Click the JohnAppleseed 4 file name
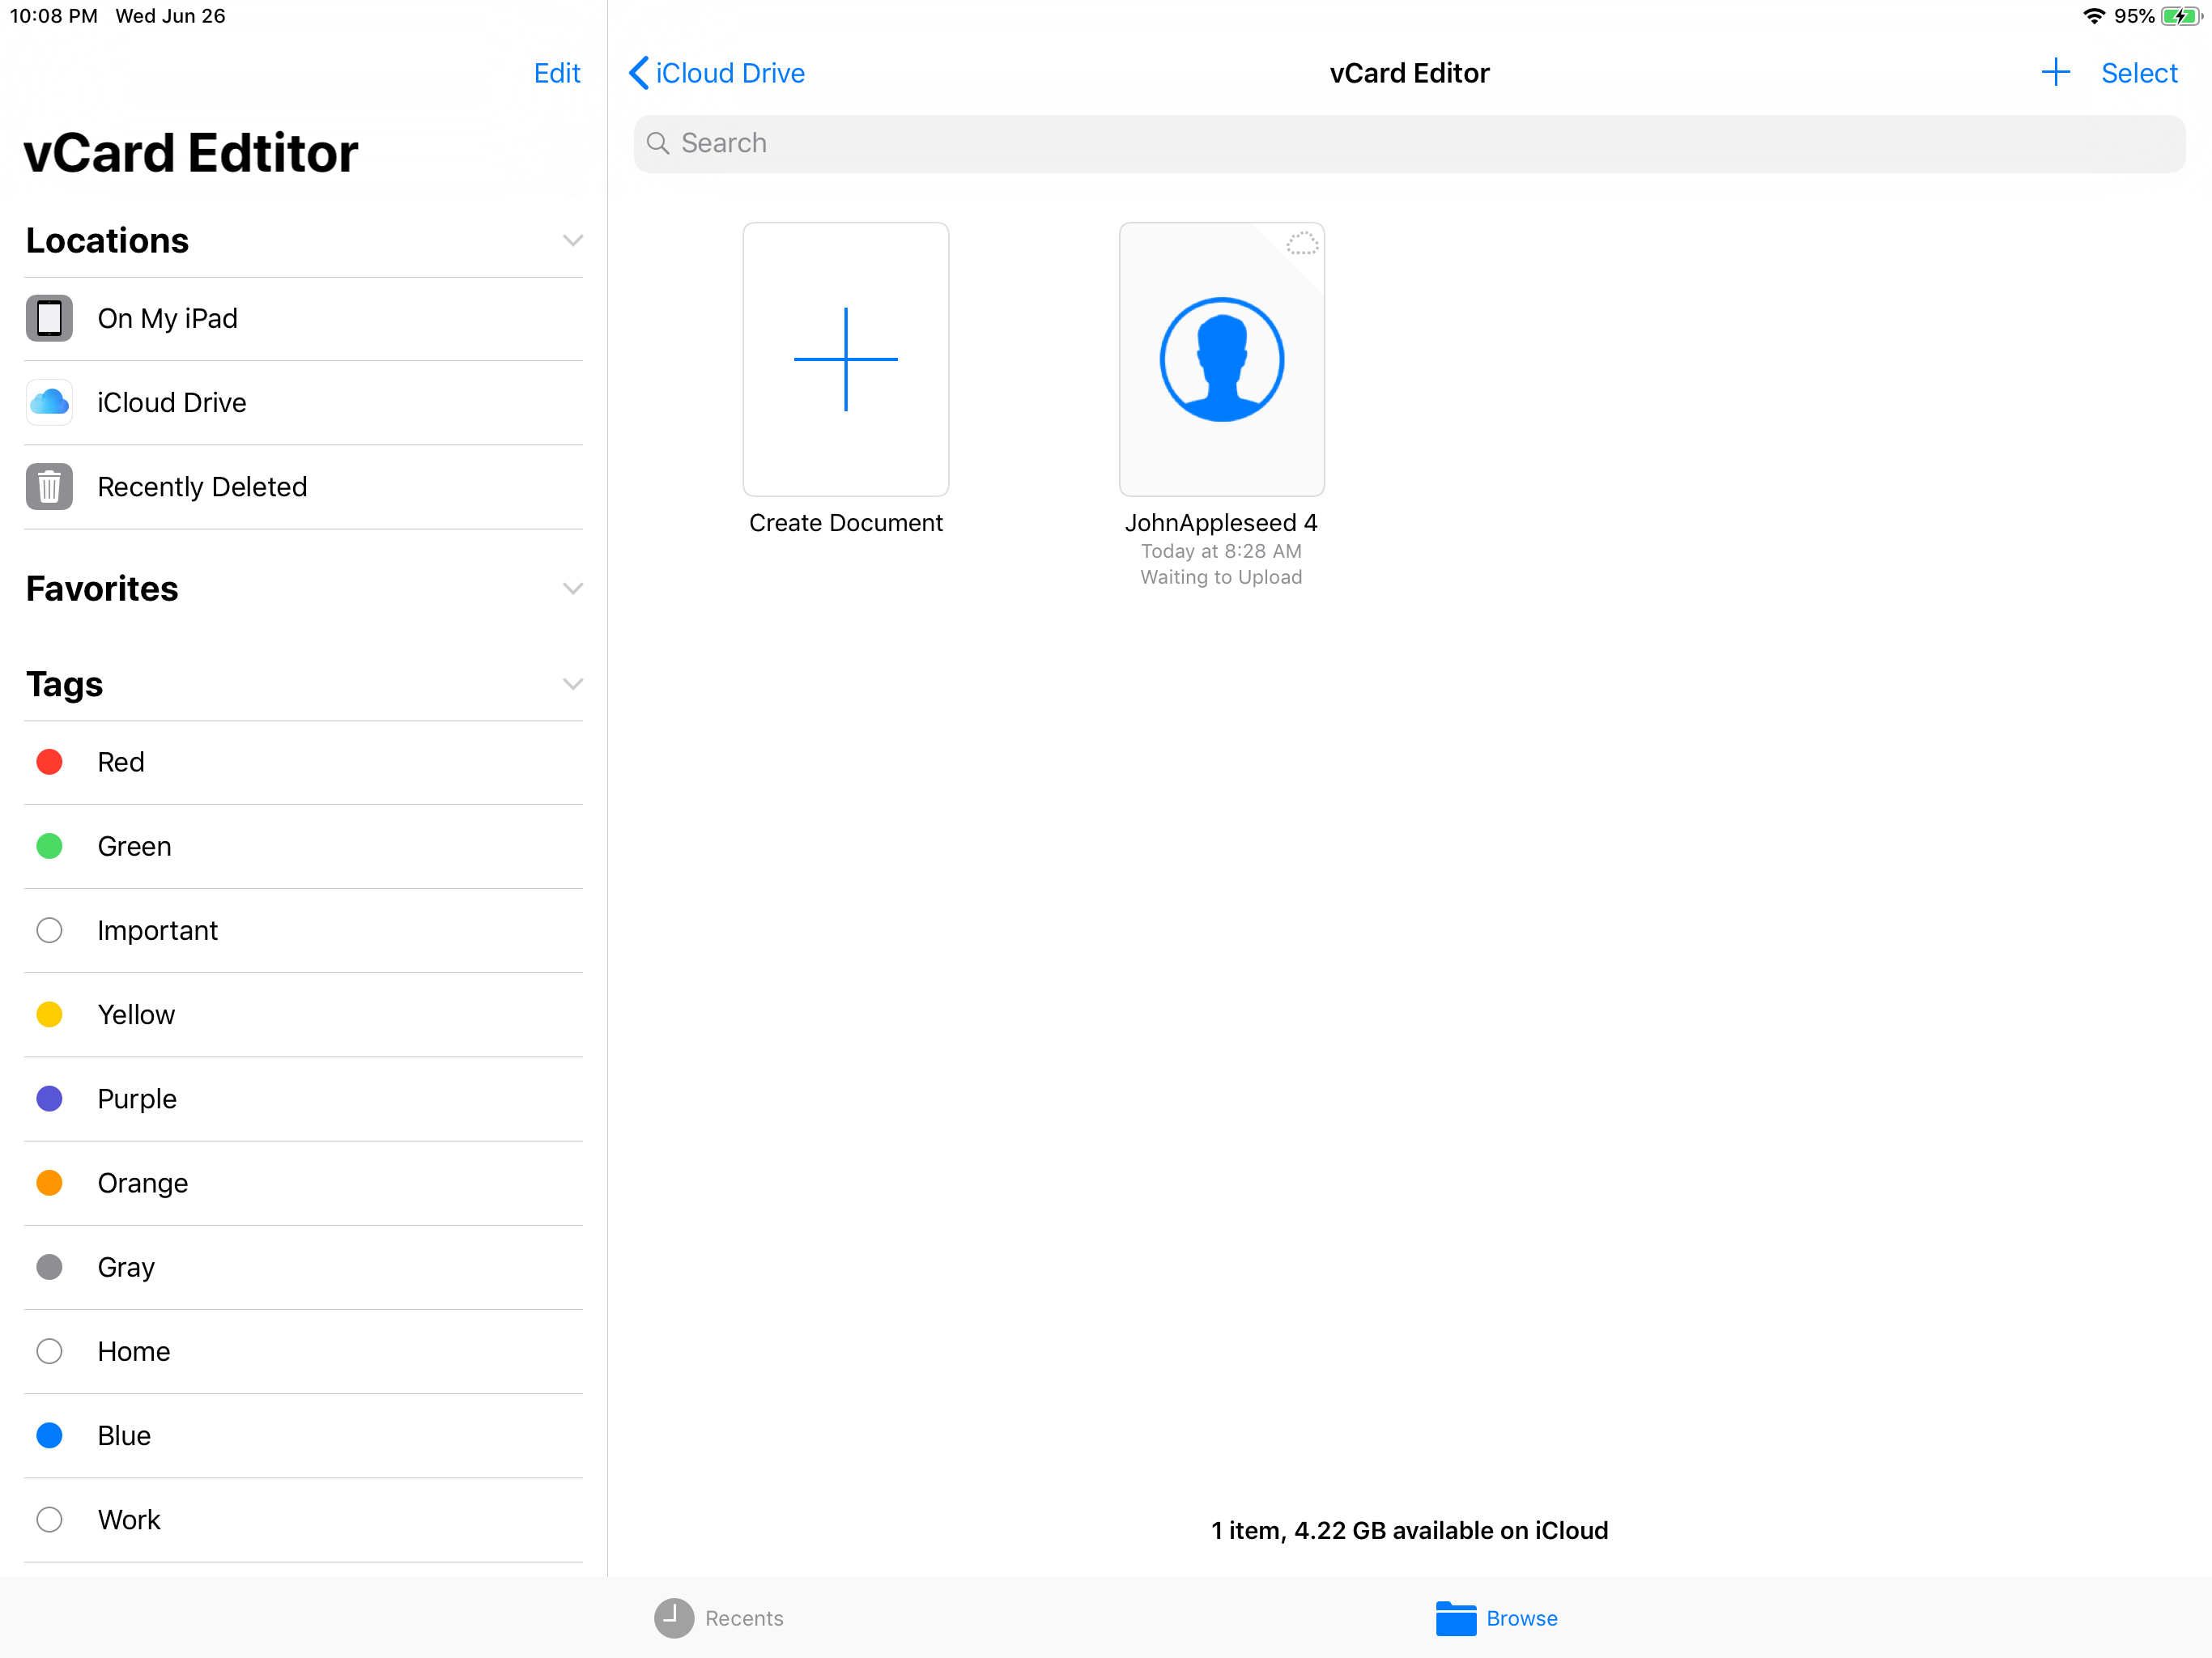2212x1658 pixels. point(1221,523)
